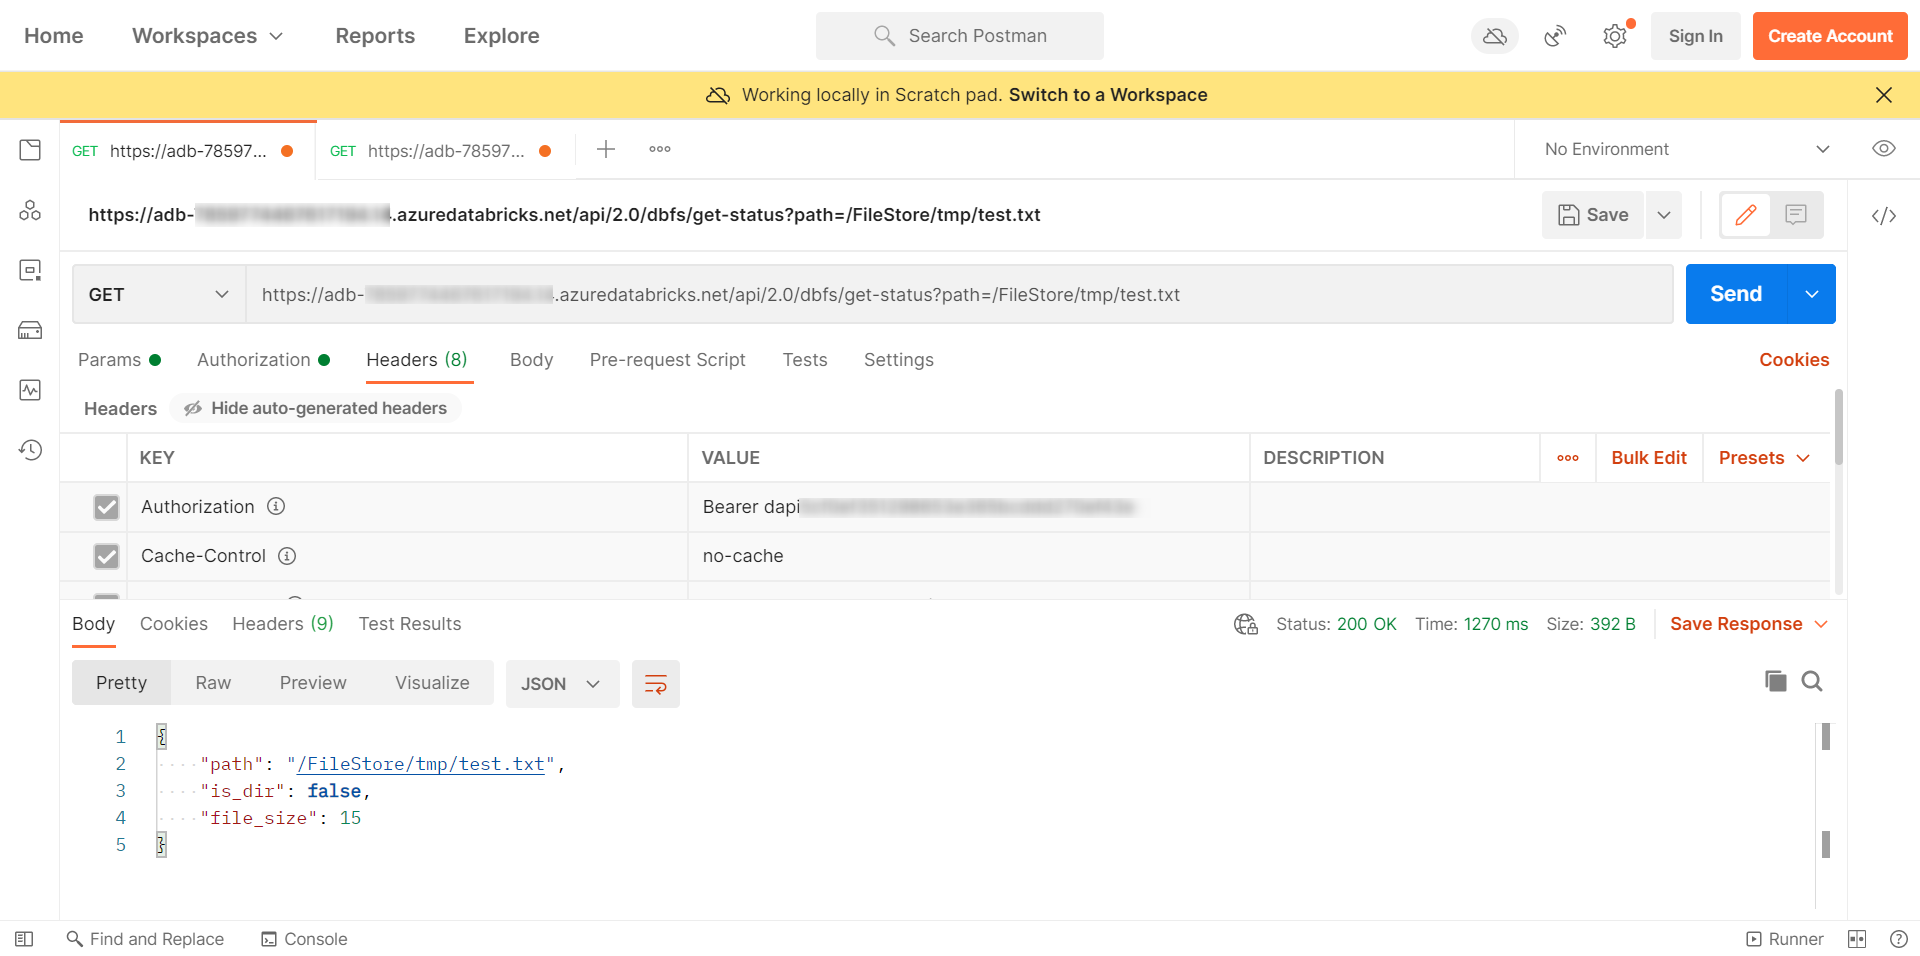Add a new request tab with plus icon
Viewport: 1920px width, 956px height.
coord(606,149)
